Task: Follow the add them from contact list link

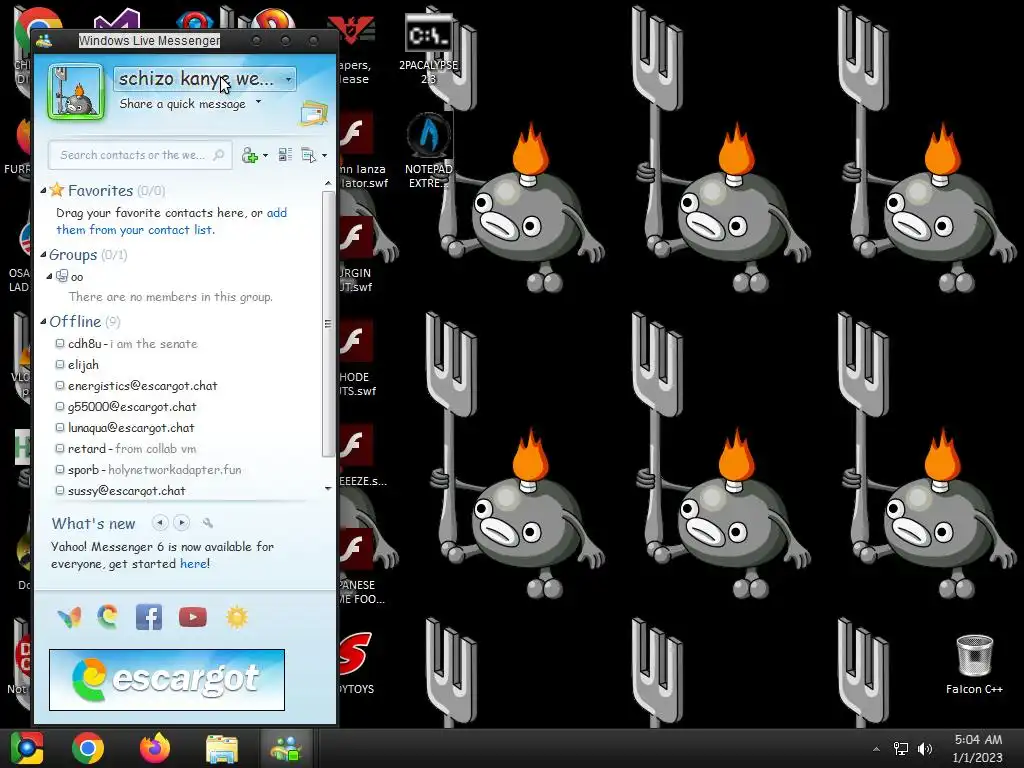Action: pyautogui.click(x=171, y=221)
